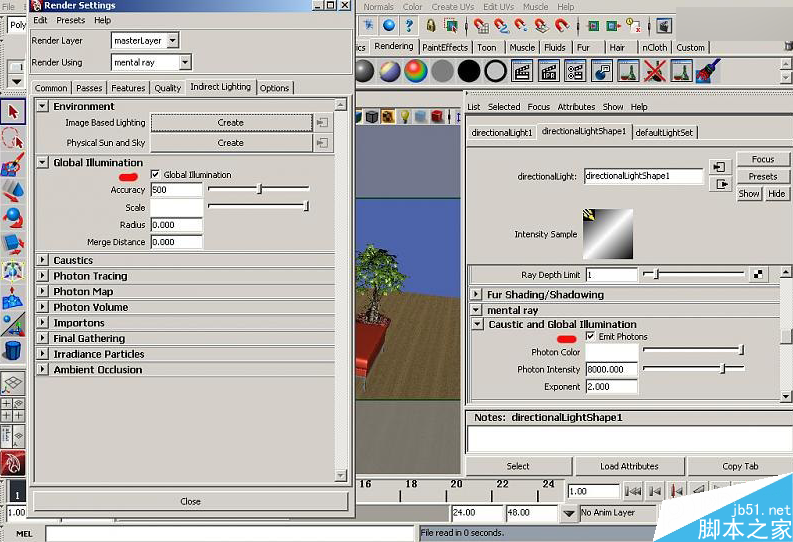The height and width of the screenshot is (542, 793).
Task: Select the directionalLight1 tab
Action: [x=502, y=132]
